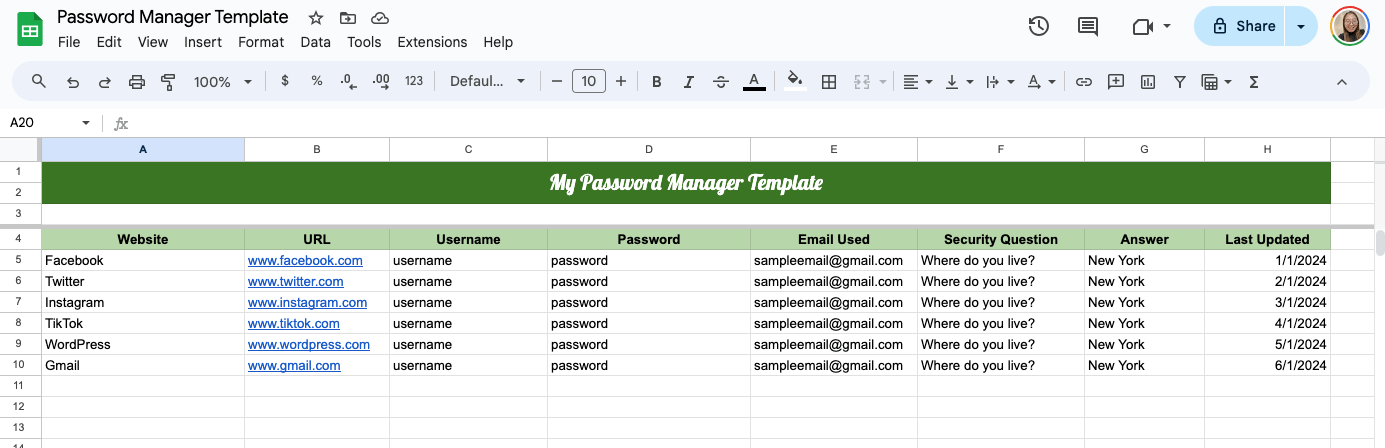The height and width of the screenshot is (448, 1385).
Task: Toggle italic formatting
Action: coord(688,82)
